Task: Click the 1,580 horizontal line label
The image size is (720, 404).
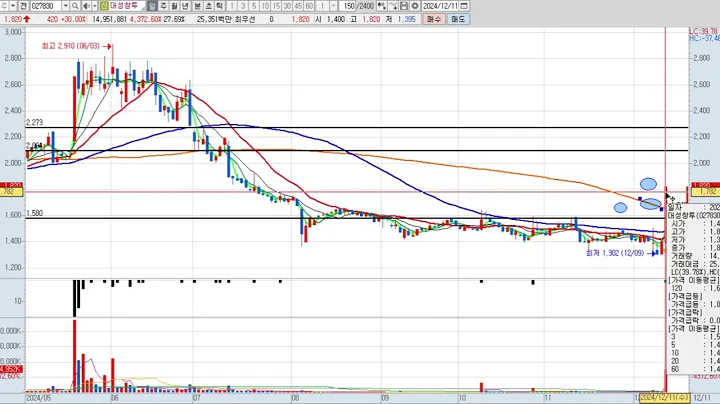Action: coord(34,213)
